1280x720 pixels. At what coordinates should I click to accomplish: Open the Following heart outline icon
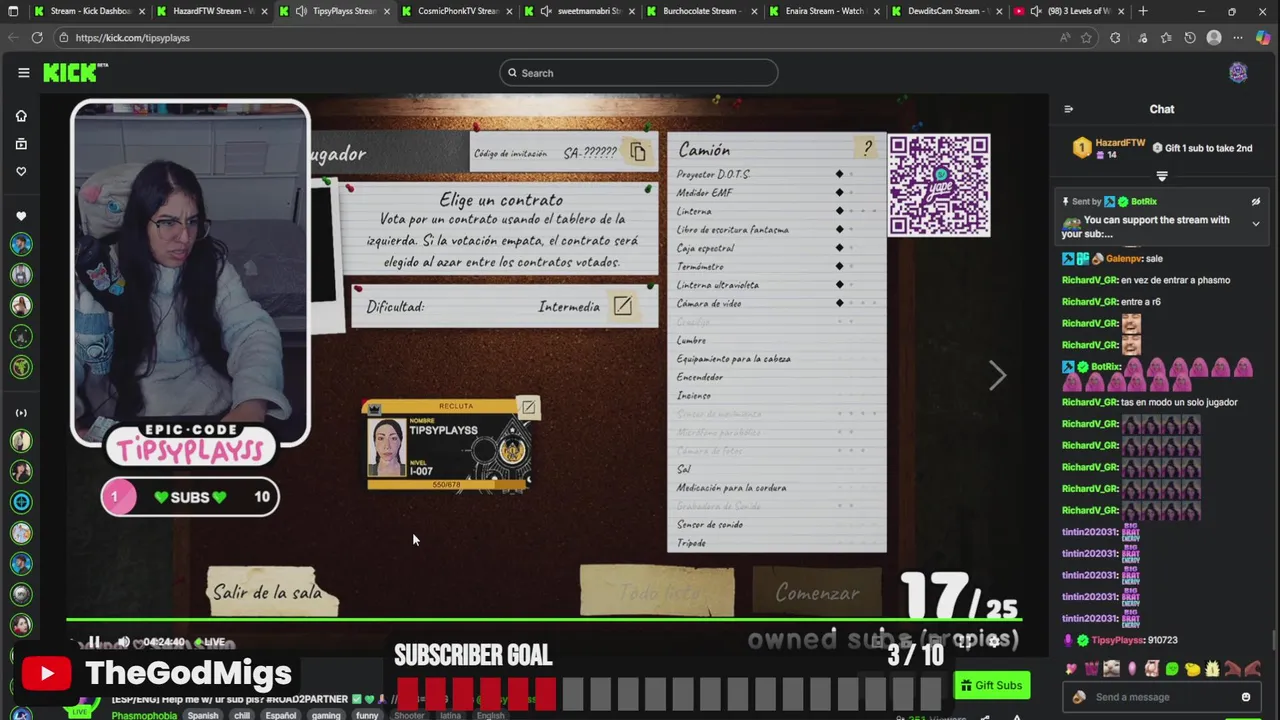(21, 171)
